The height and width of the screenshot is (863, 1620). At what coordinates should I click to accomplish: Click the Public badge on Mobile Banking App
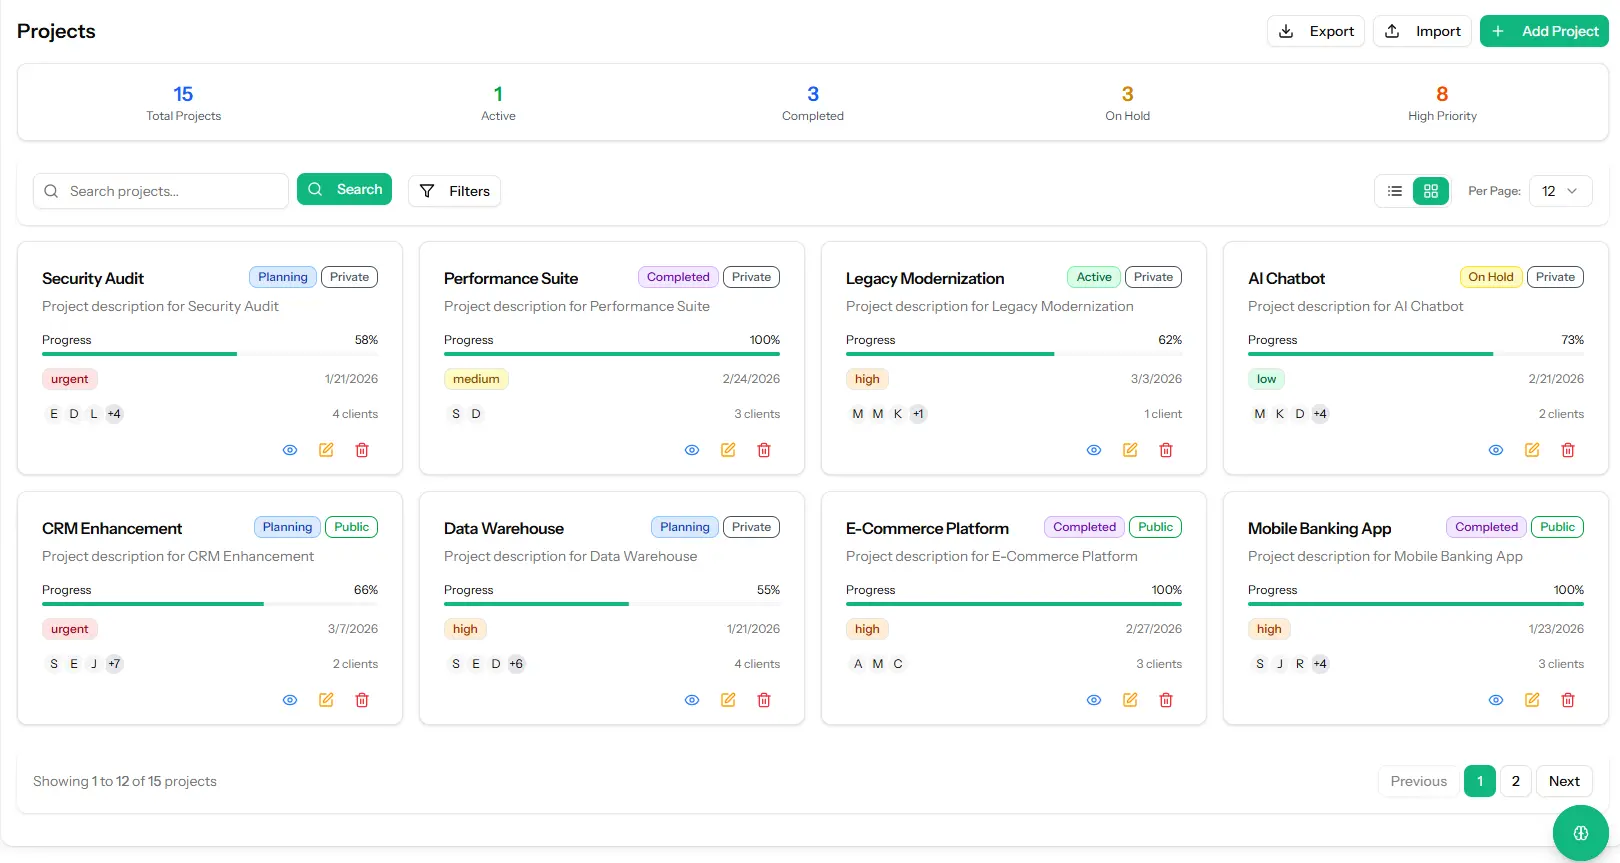point(1557,527)
